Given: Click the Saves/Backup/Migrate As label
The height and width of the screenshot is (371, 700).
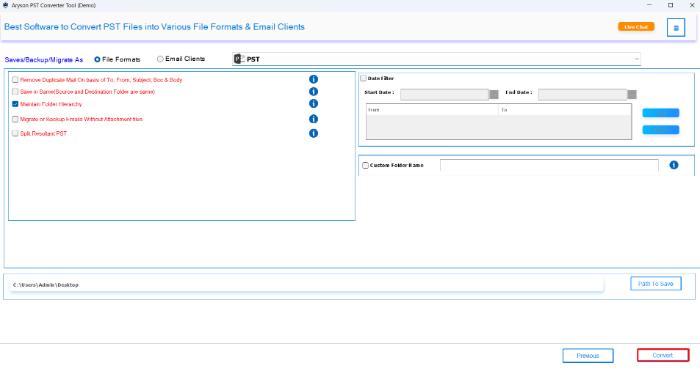Looking at the screenshot, I should (44, 60).
